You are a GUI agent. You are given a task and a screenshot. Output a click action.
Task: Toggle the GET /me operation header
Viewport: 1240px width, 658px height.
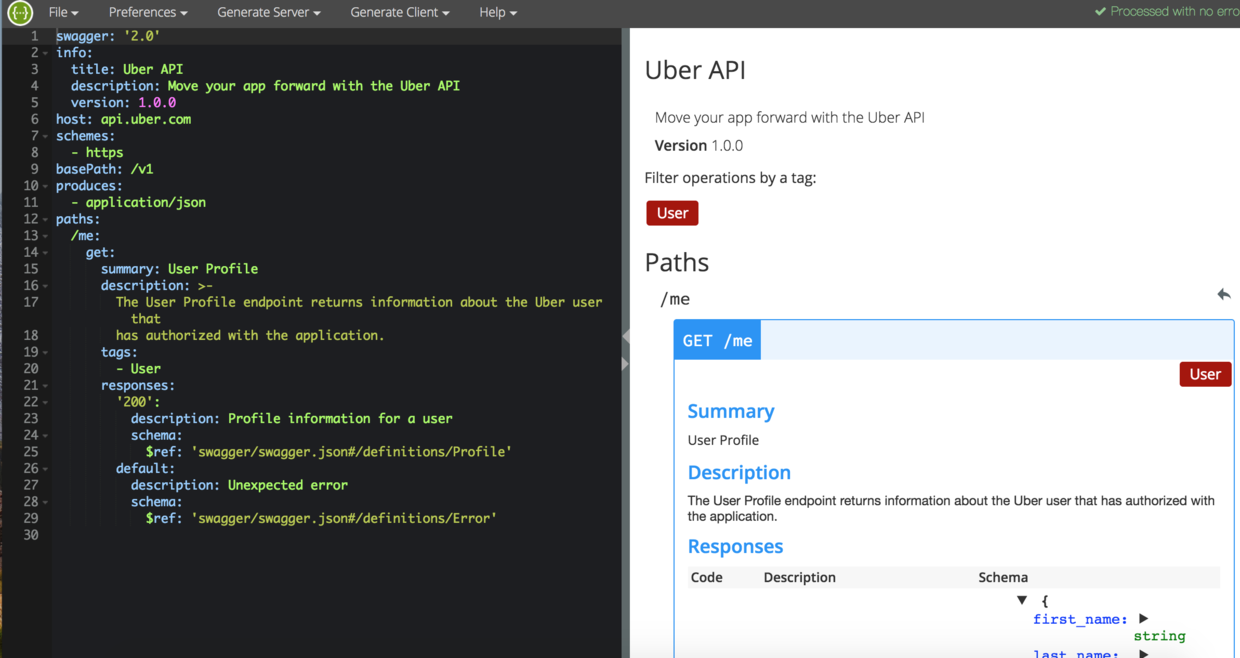coord(717,340)
